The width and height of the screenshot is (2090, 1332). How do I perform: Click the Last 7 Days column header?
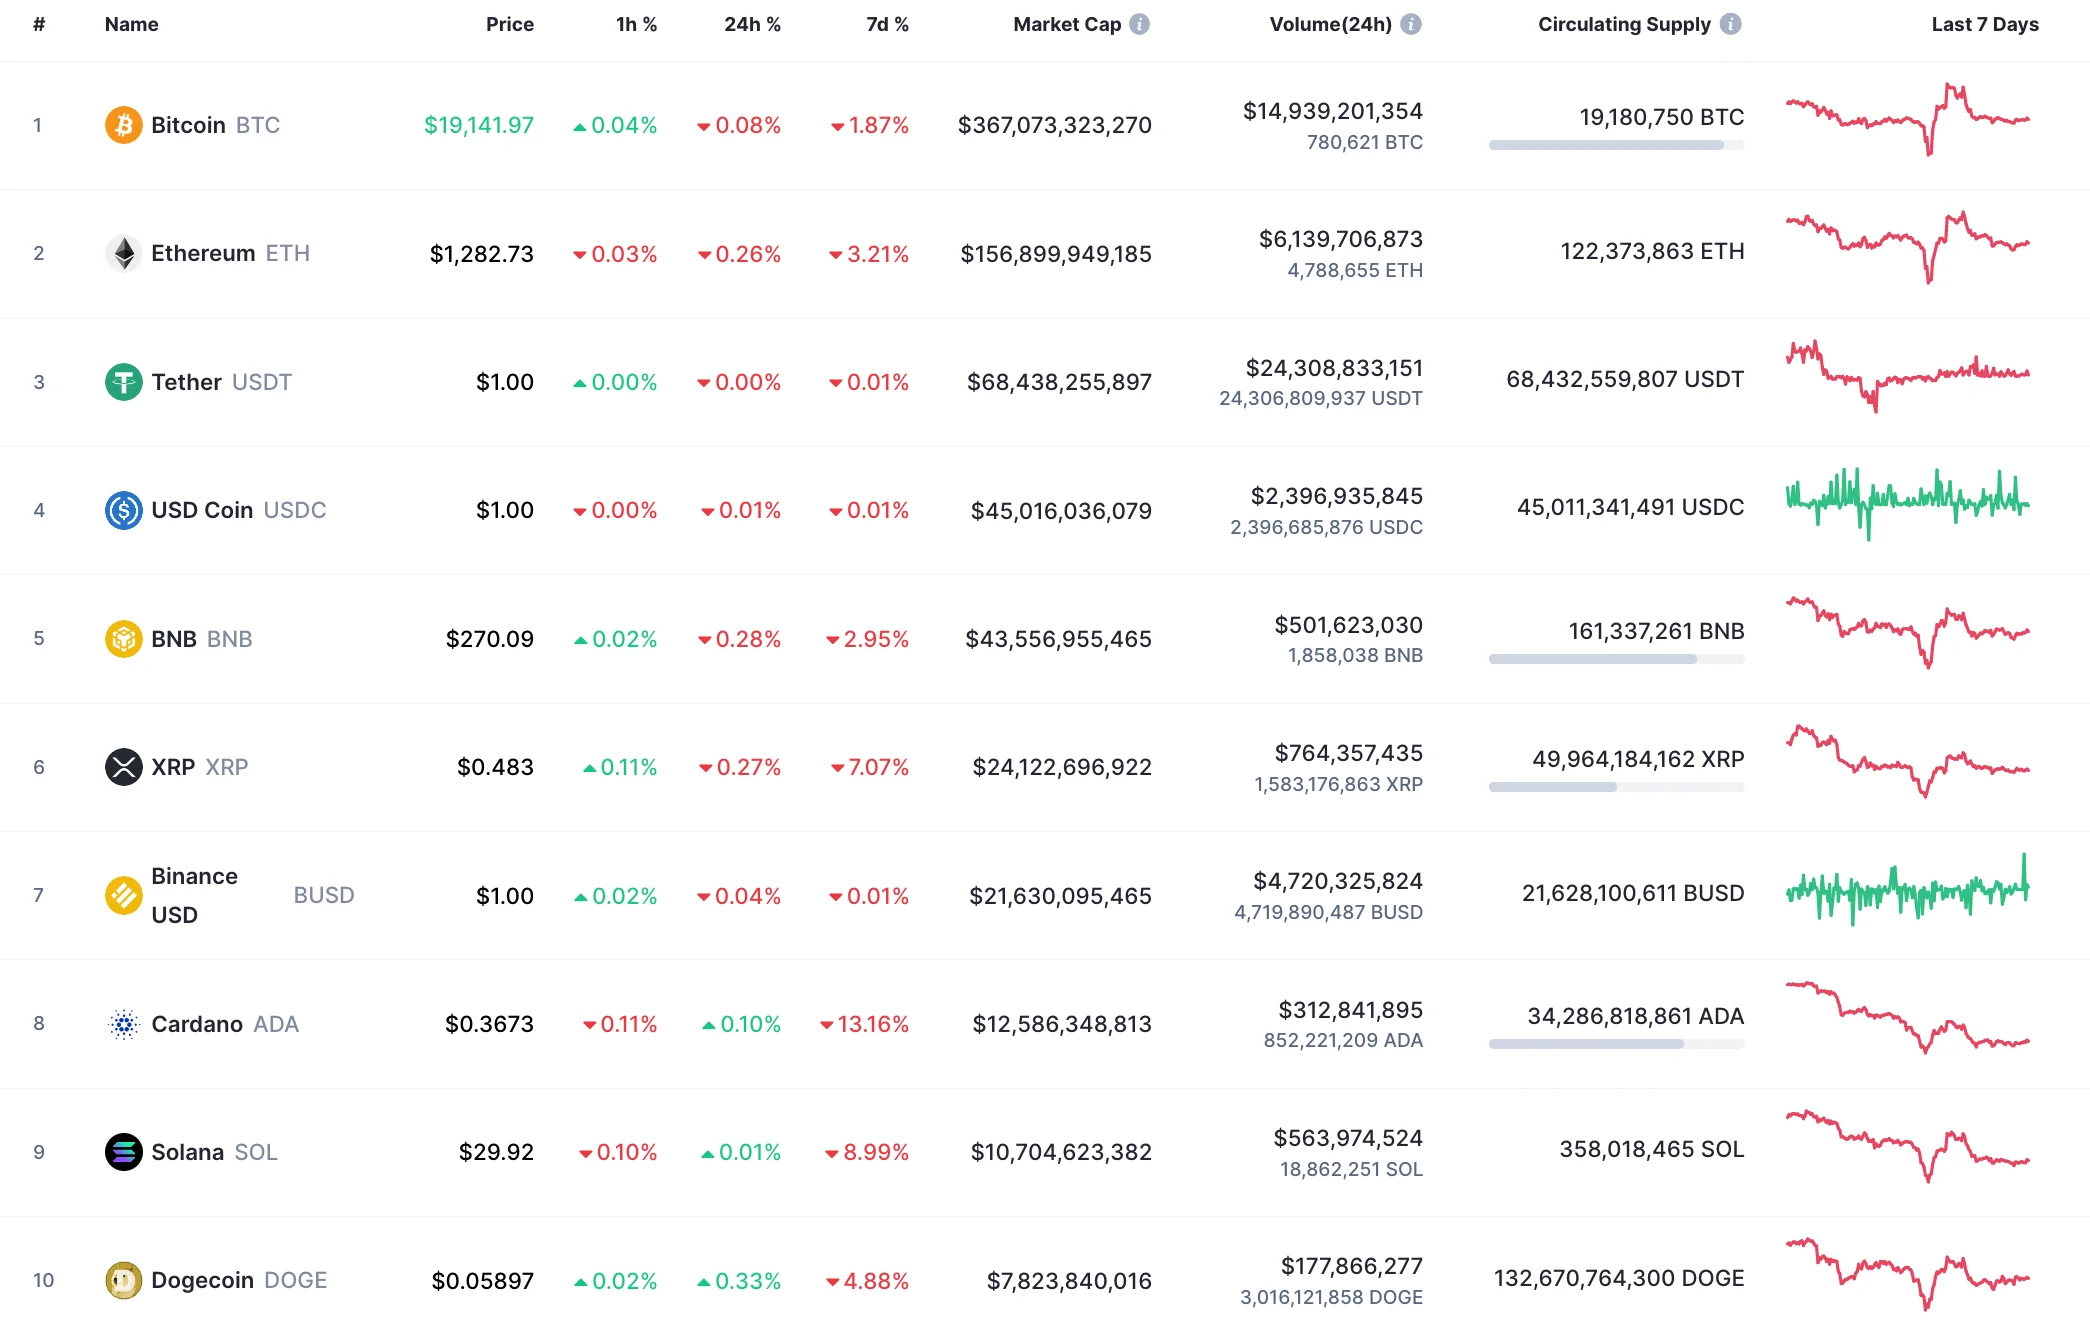point(1983,24)
